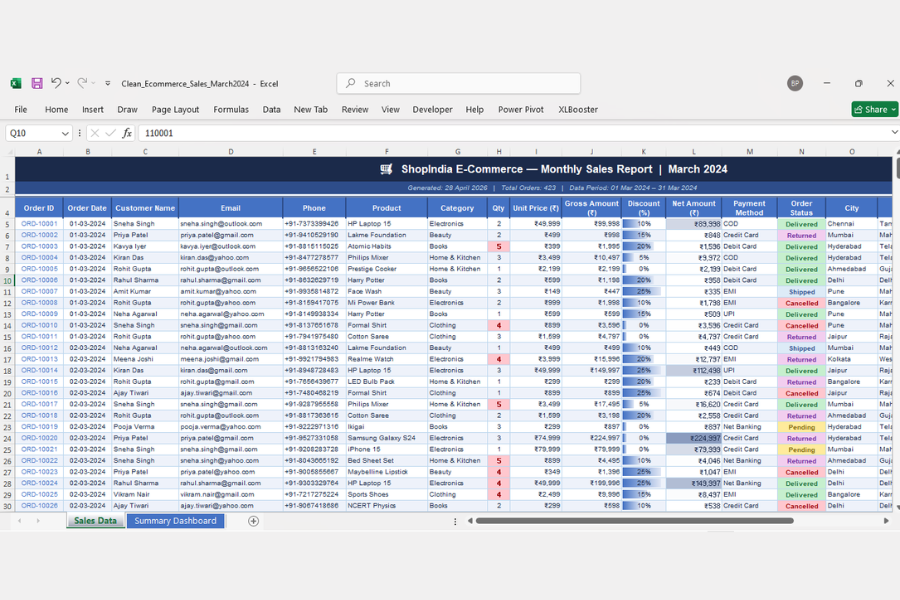The image size is (900, 600).
Task: Click the Cancel X icon in formula bar
Action: [x=95, y=133]
